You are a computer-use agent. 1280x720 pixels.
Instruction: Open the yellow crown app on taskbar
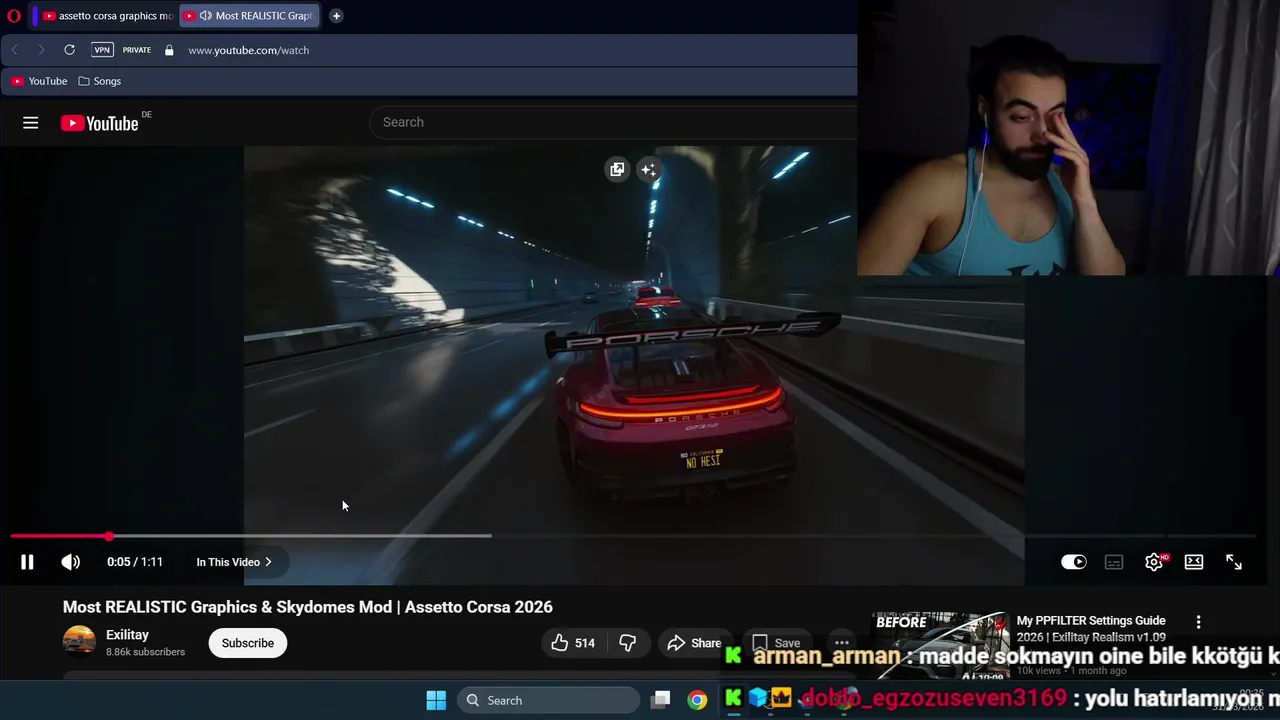(781, 697)
